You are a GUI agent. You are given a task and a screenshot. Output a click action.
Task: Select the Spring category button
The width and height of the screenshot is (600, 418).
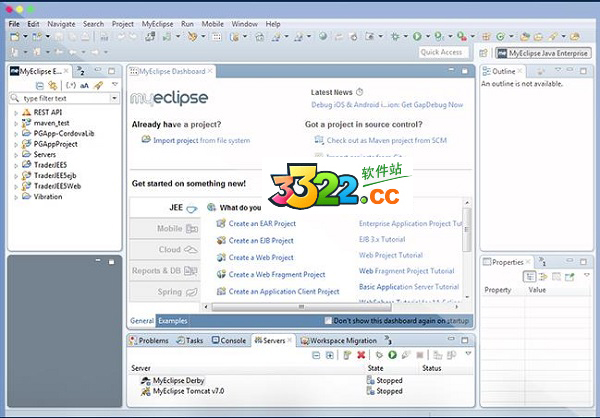click(165, 292)
